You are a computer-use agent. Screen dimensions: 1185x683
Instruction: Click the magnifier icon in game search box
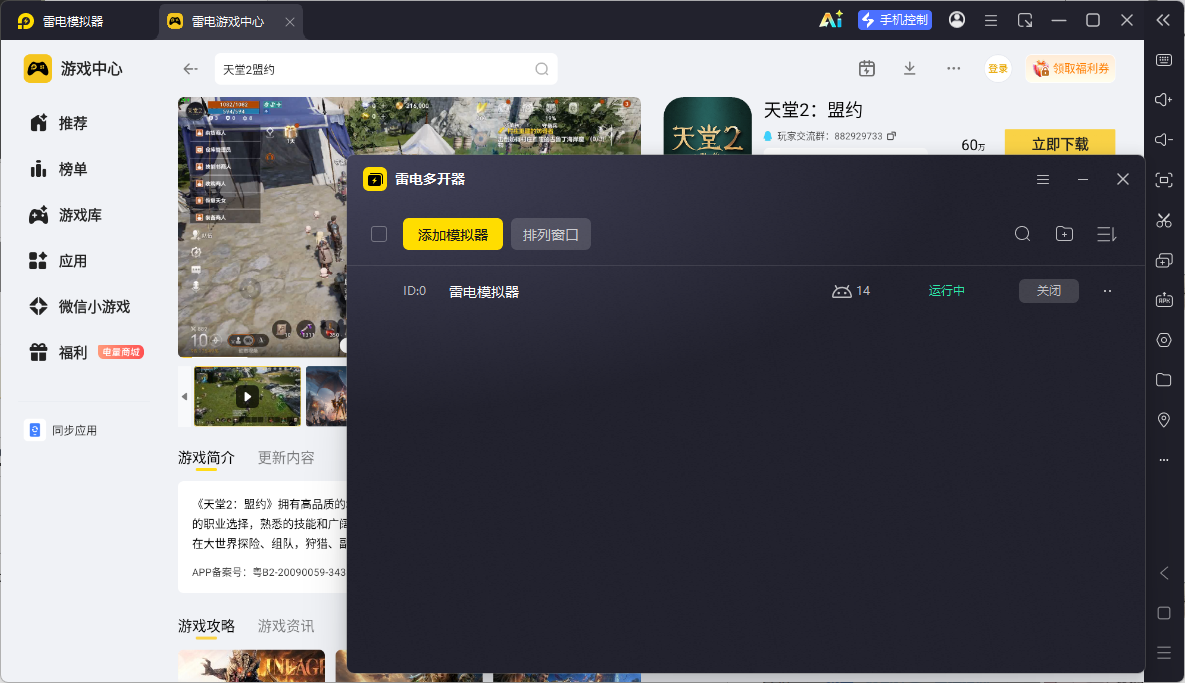[x=542, y=69]
